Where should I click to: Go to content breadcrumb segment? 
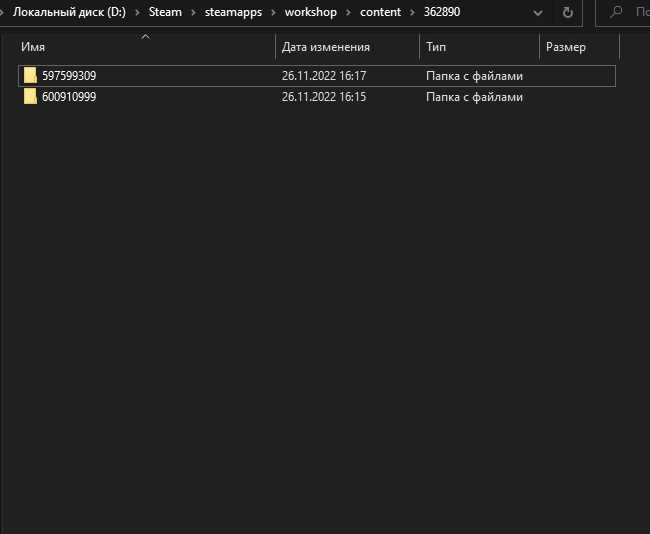click(x=380, y=12)
